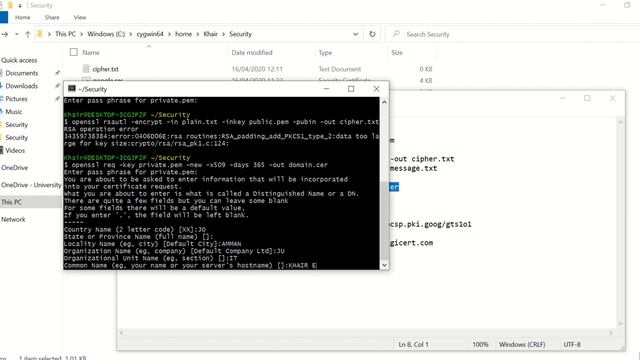The height and width of the screenshot is (360, 640).
Task: Click the terminal scrollbar down arrow
Action: click(384, 265)
